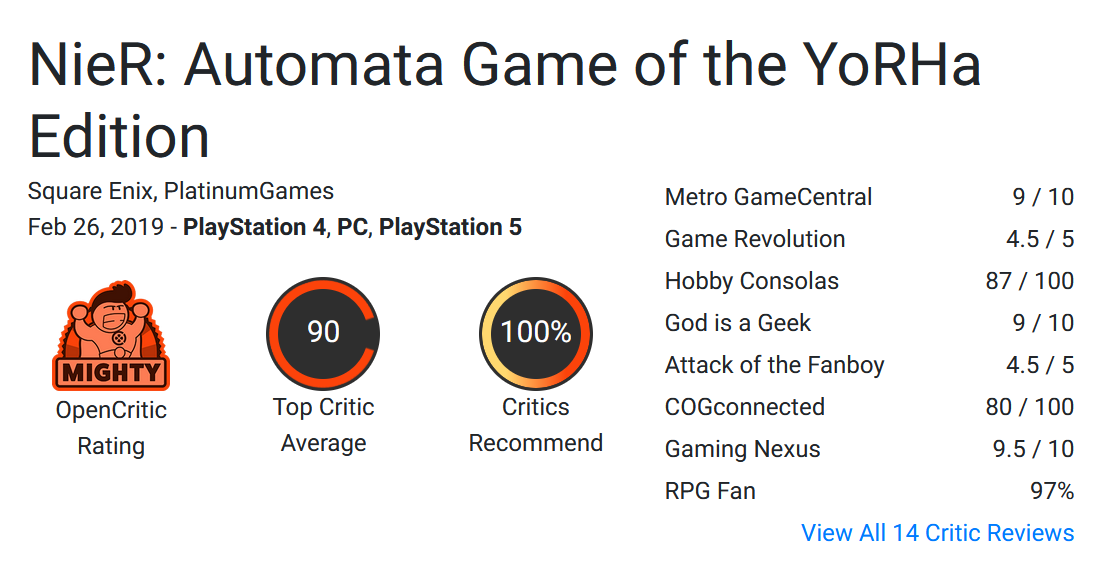The width and height of the screenshot is (1094, 582).
Task: Select the PC platform link
Action: tap(352, 227)
